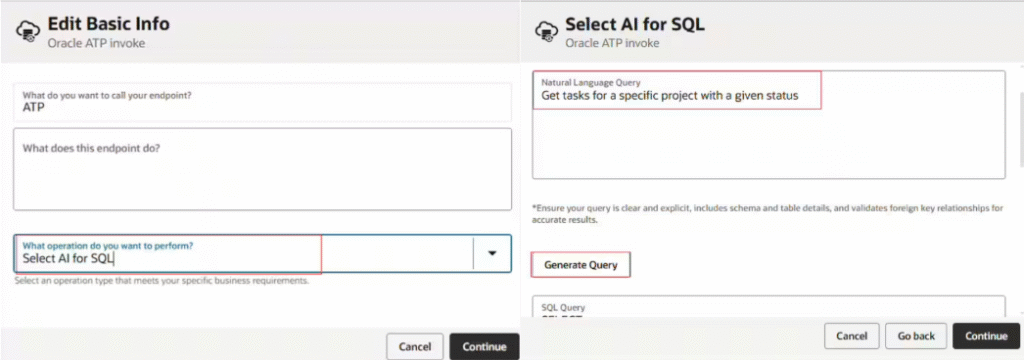
Task: Click Continue in the Select AI for SQL dialog
Action: (986, 336)
